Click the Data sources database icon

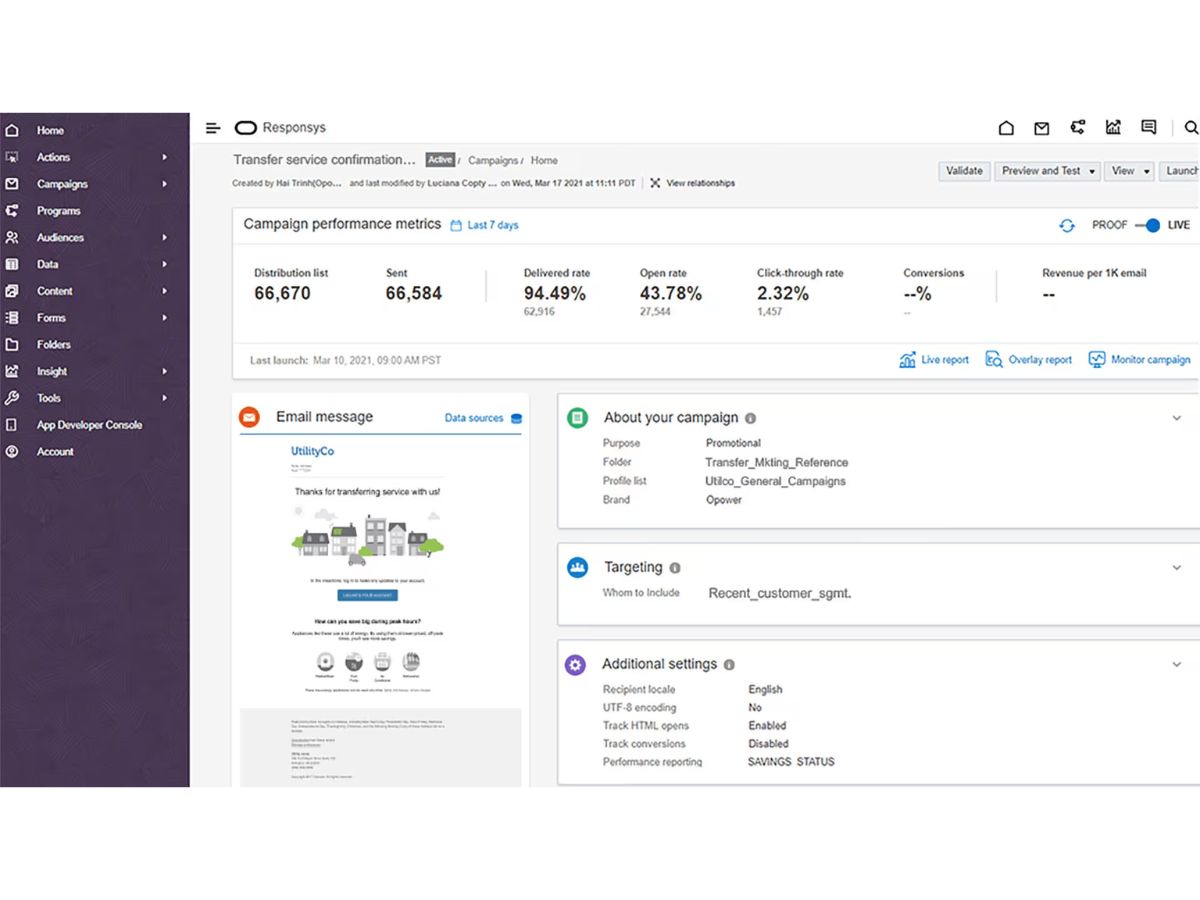[516, 418]
